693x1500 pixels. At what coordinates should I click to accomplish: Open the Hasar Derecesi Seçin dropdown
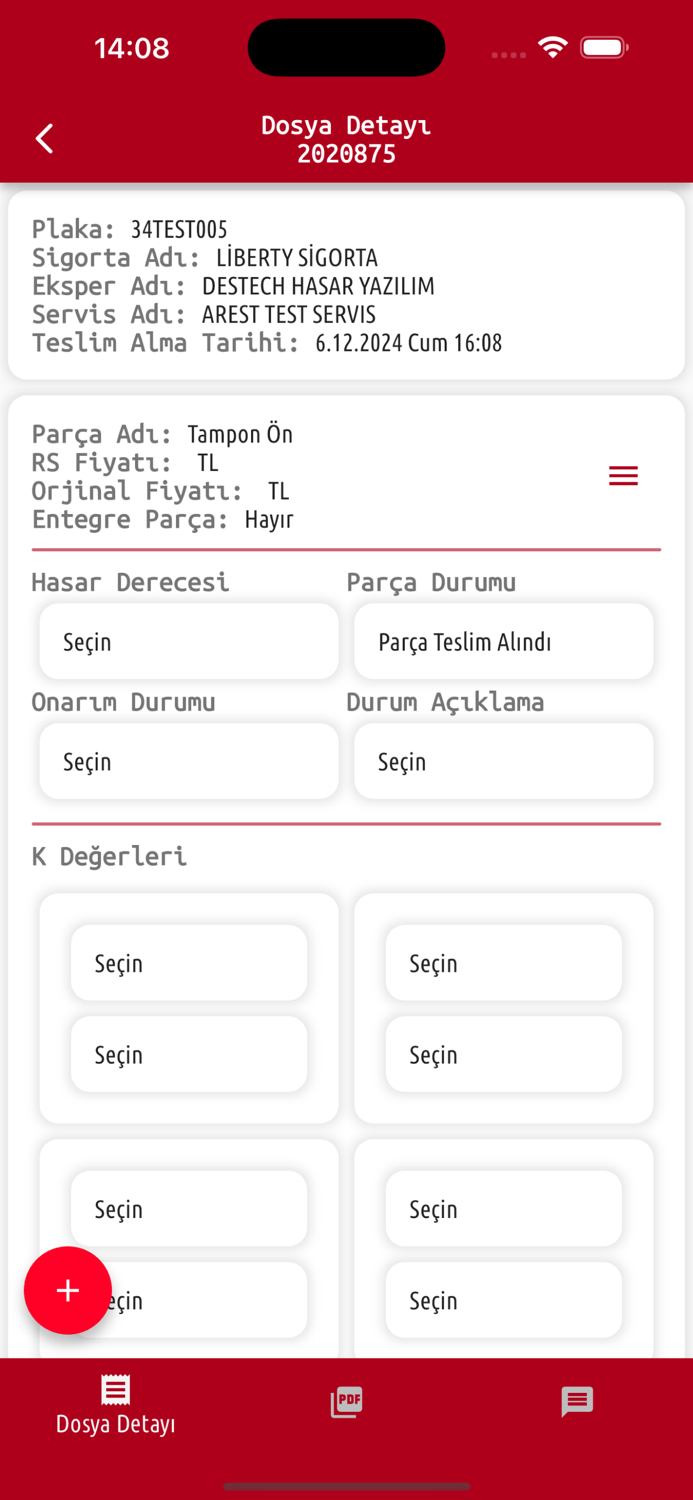[x=189, y=641]
